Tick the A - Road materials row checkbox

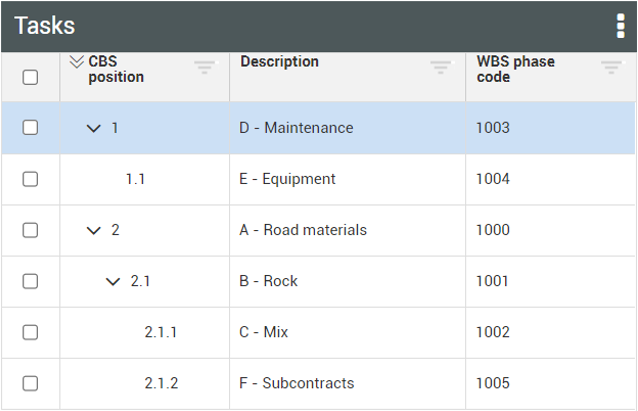click(30, 230)
